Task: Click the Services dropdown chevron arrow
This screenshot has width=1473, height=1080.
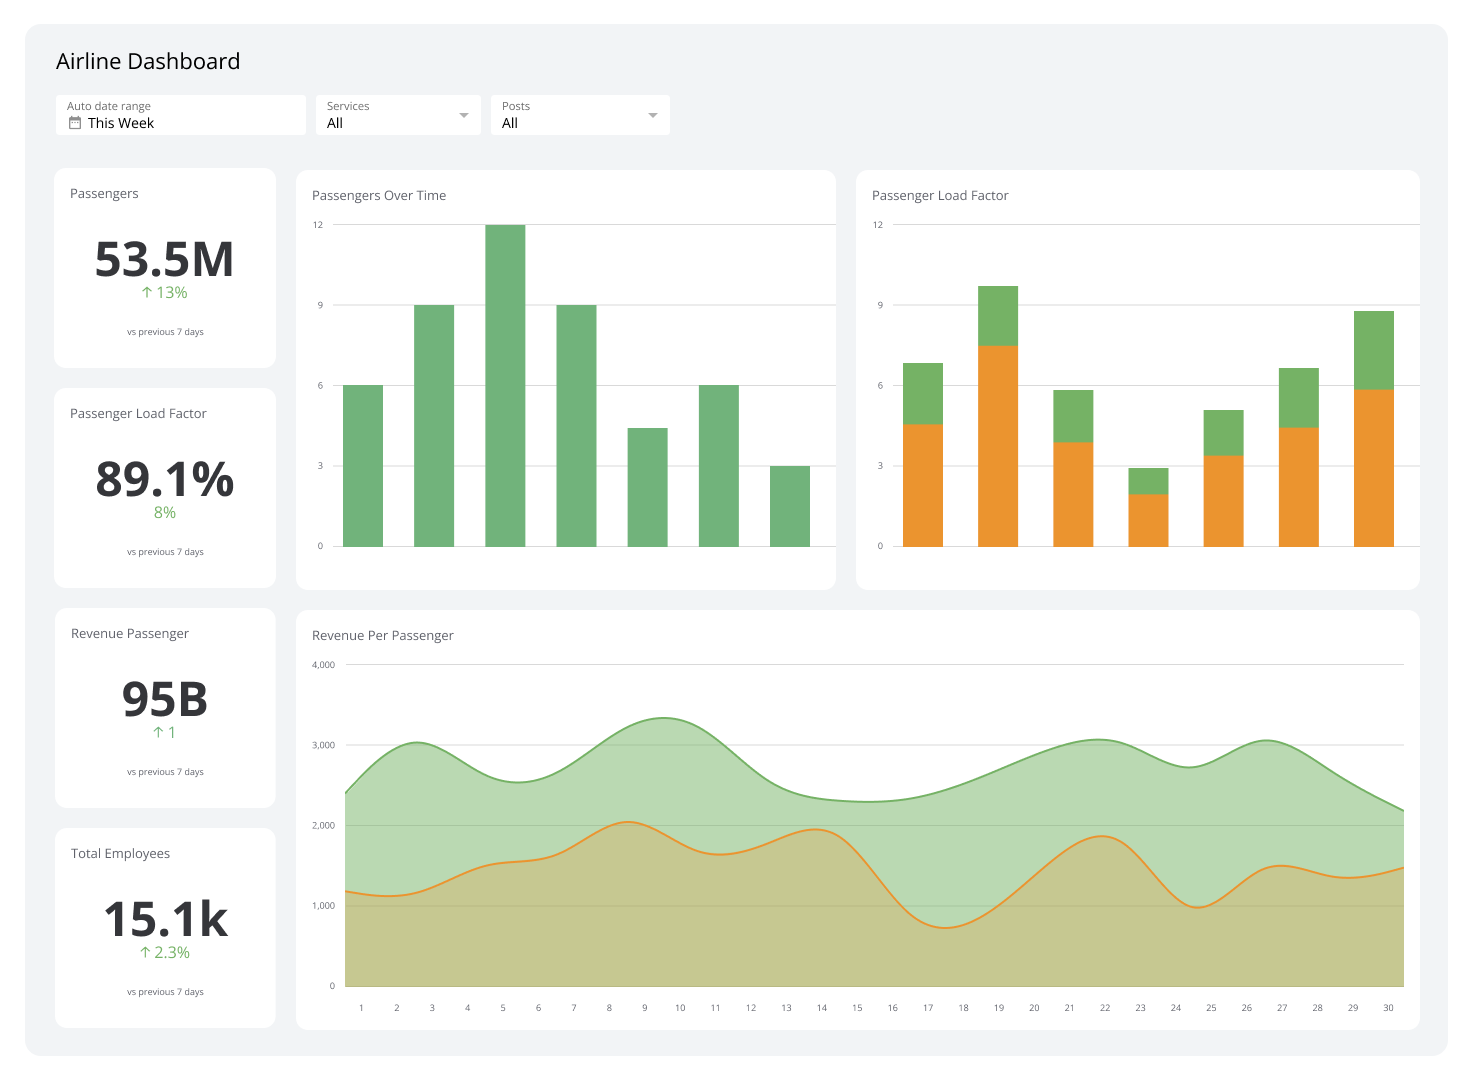Action: click(x=464, y=114)
